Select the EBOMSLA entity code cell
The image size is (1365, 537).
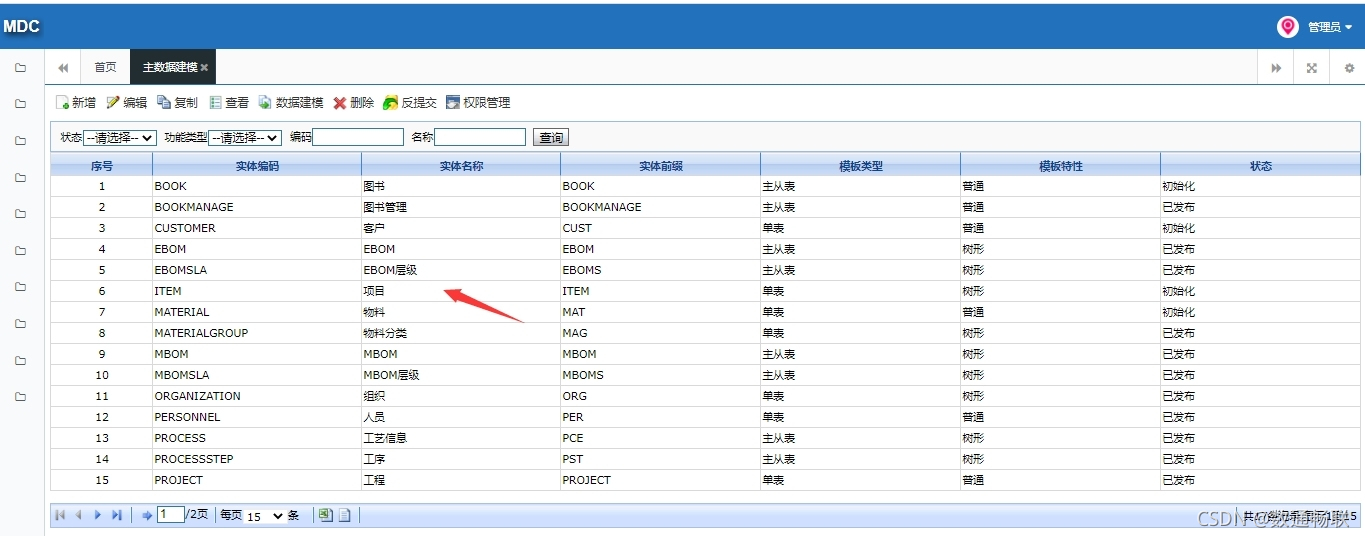tap(257, 270)
